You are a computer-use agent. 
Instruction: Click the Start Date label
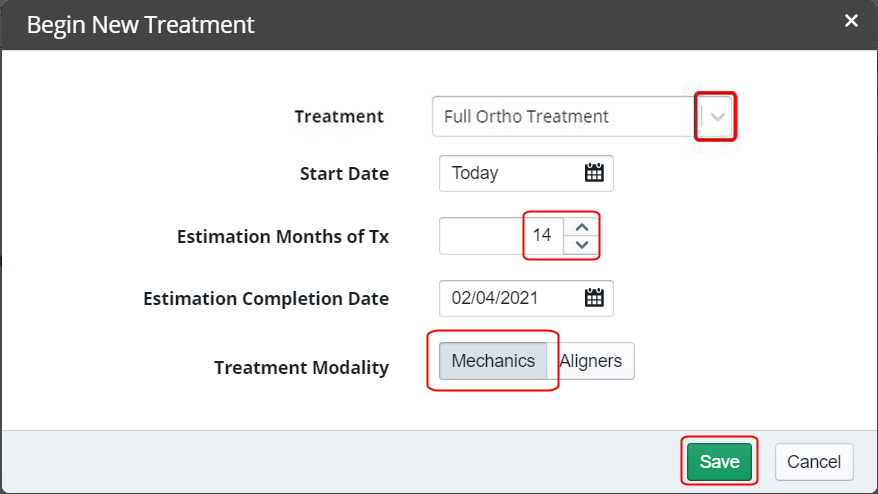[344, 174]
